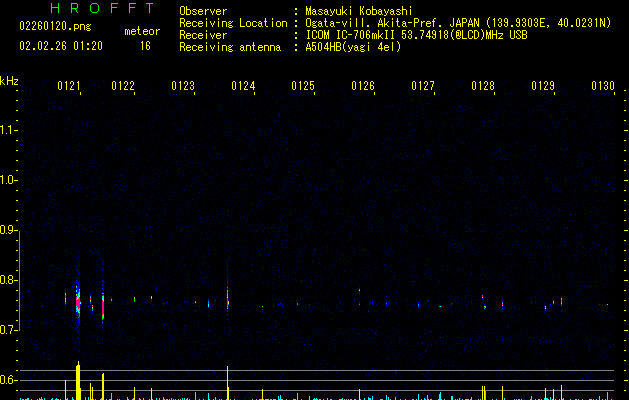This screenshot has width=629, height=400.
Task: Click time marker 0127
Action: [423, 86]
